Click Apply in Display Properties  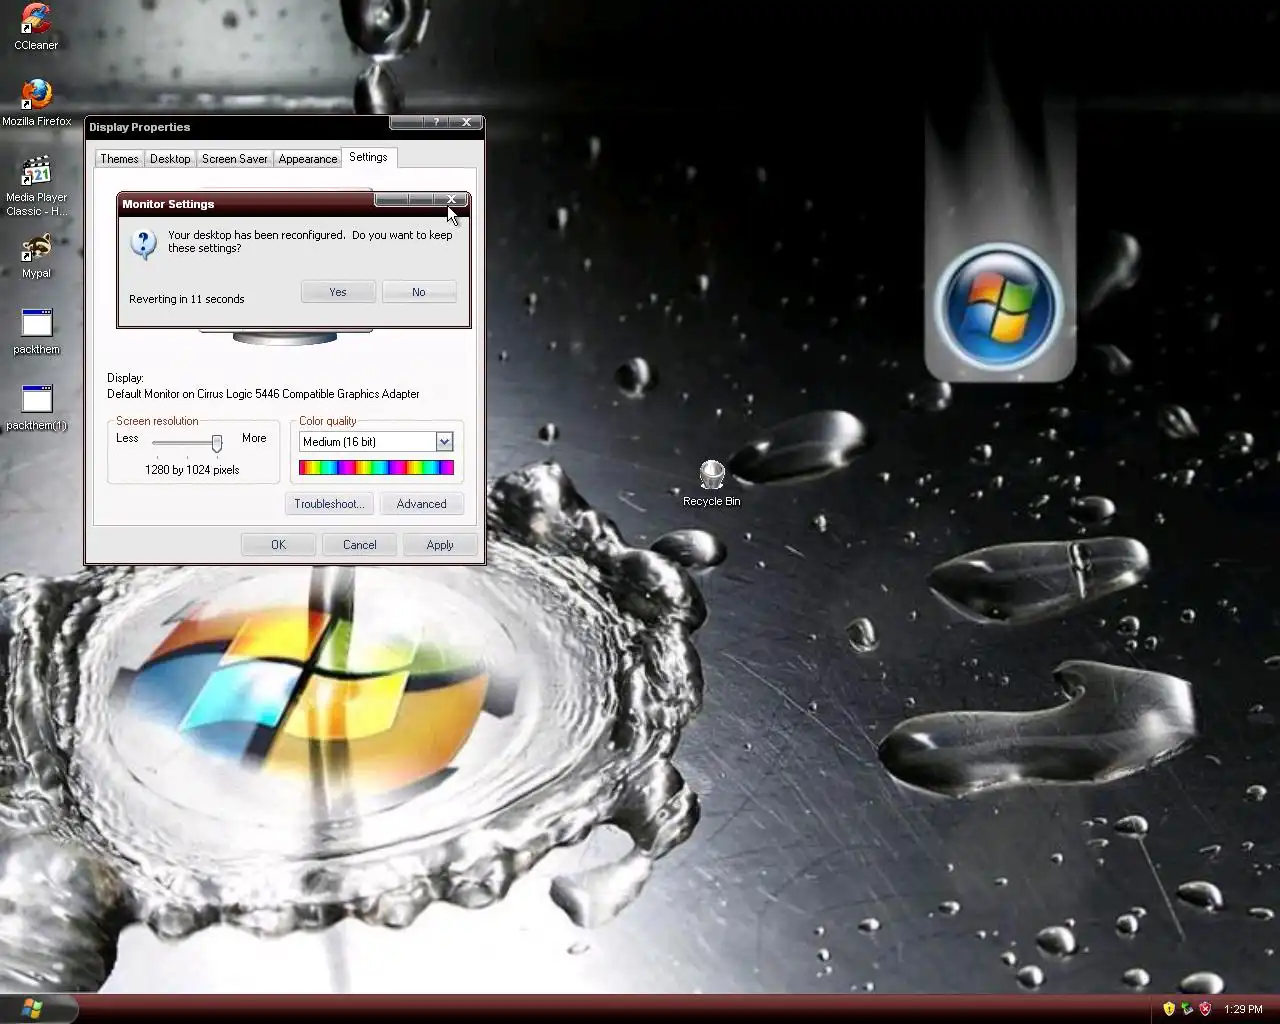[440, 545]
